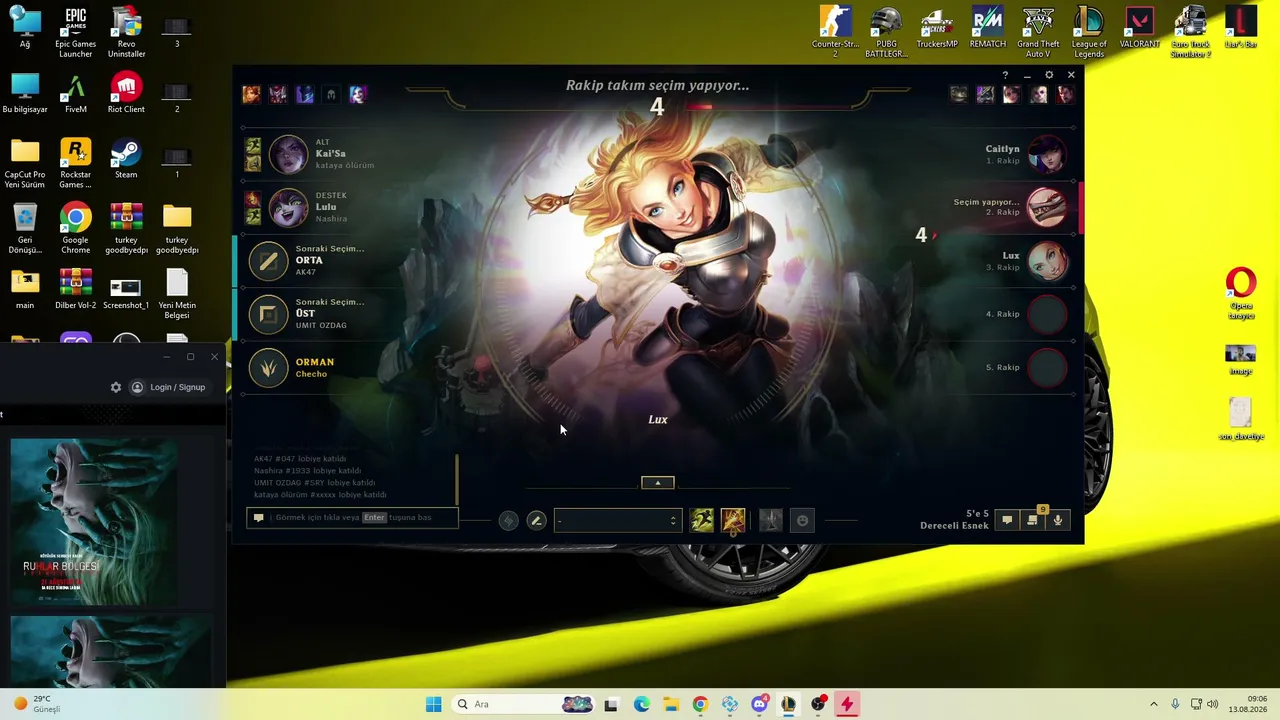Open Google Chrome desktop icon
Image resolution: width=1280 pixels, height=720 pixels.
point(75,229)
